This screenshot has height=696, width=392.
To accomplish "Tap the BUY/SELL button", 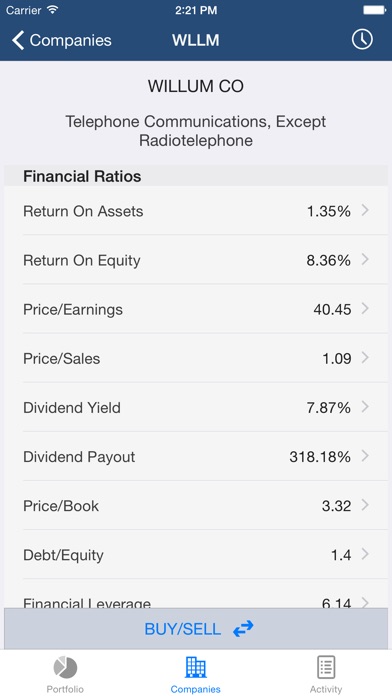I will 196,629.
